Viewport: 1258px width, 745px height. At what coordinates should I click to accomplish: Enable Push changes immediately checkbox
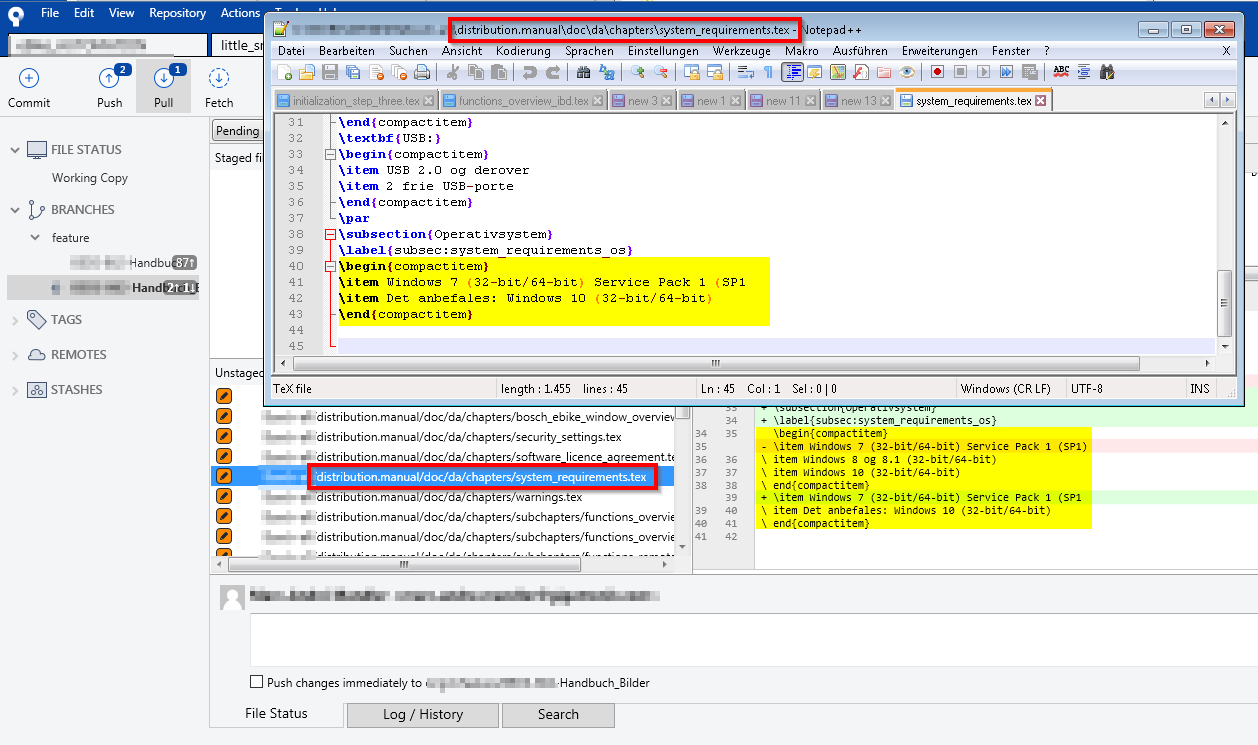pyautogui.click(x=256, y=683)
